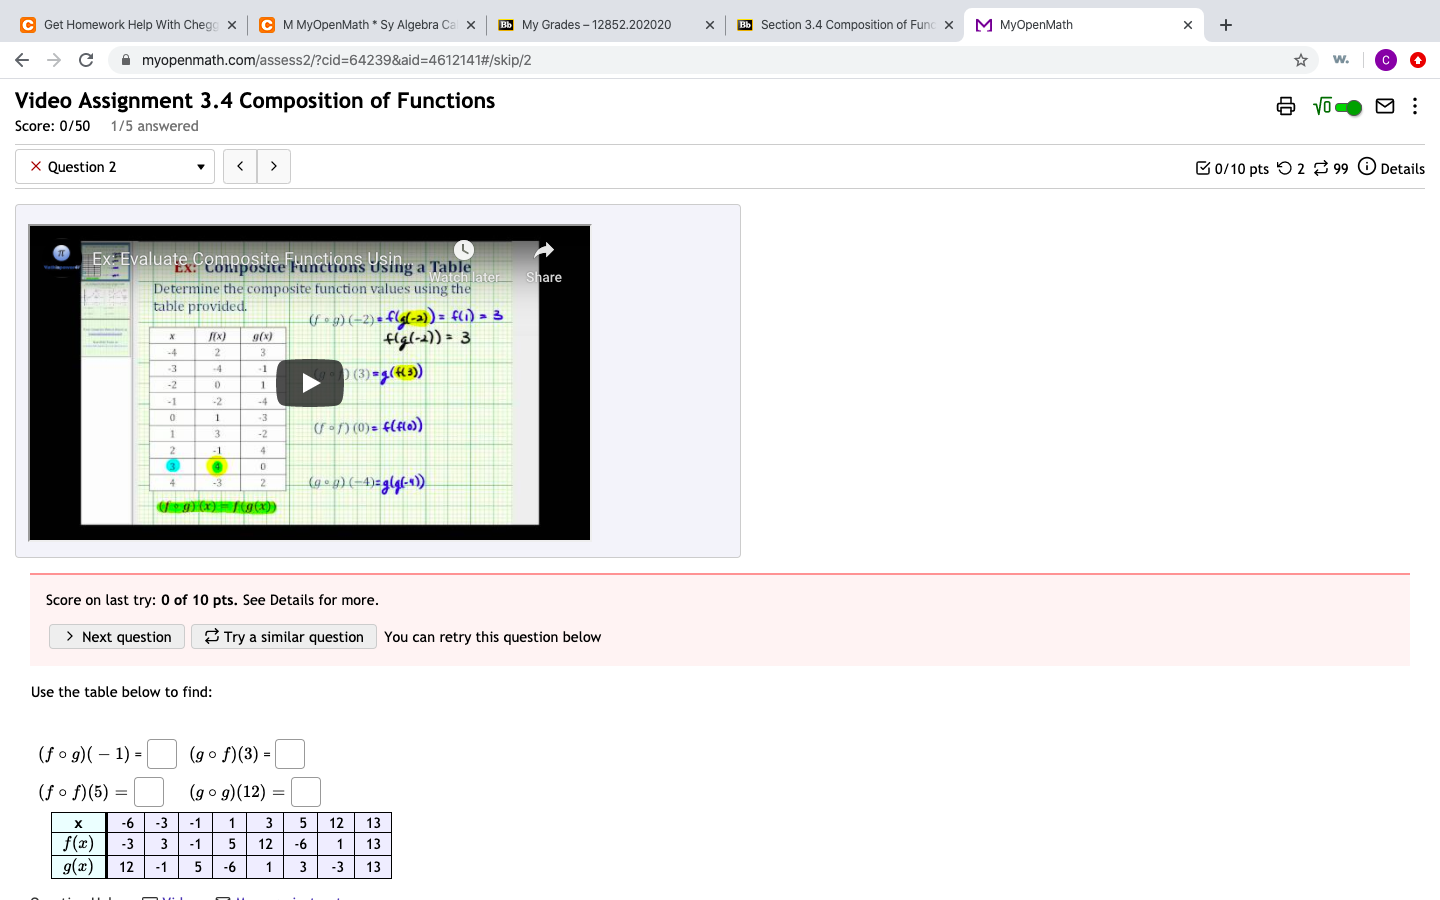Reload the MyOpenMath page in Chrome
This screenshot has height=900, width=1440.
click(x=85, y=60)
